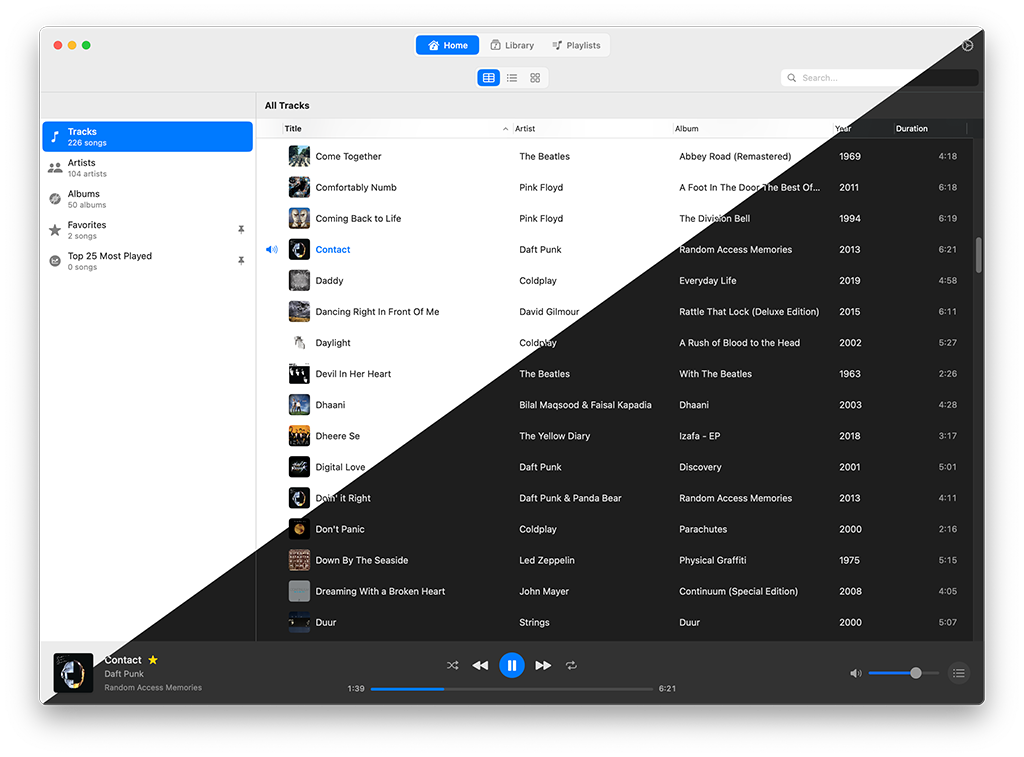Unpin the Top 25 Most Played pin icon
Screen dimensions: 1024x757
(x=241, y=261)
